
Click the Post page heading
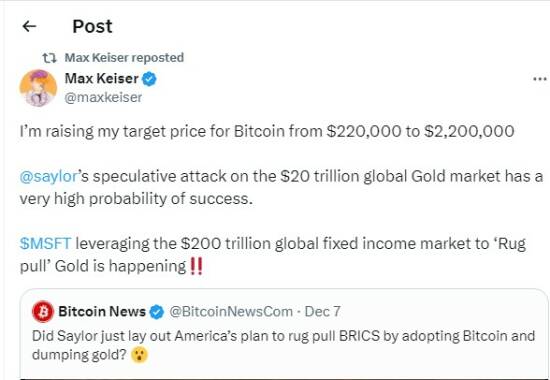(x=92, y=26)
